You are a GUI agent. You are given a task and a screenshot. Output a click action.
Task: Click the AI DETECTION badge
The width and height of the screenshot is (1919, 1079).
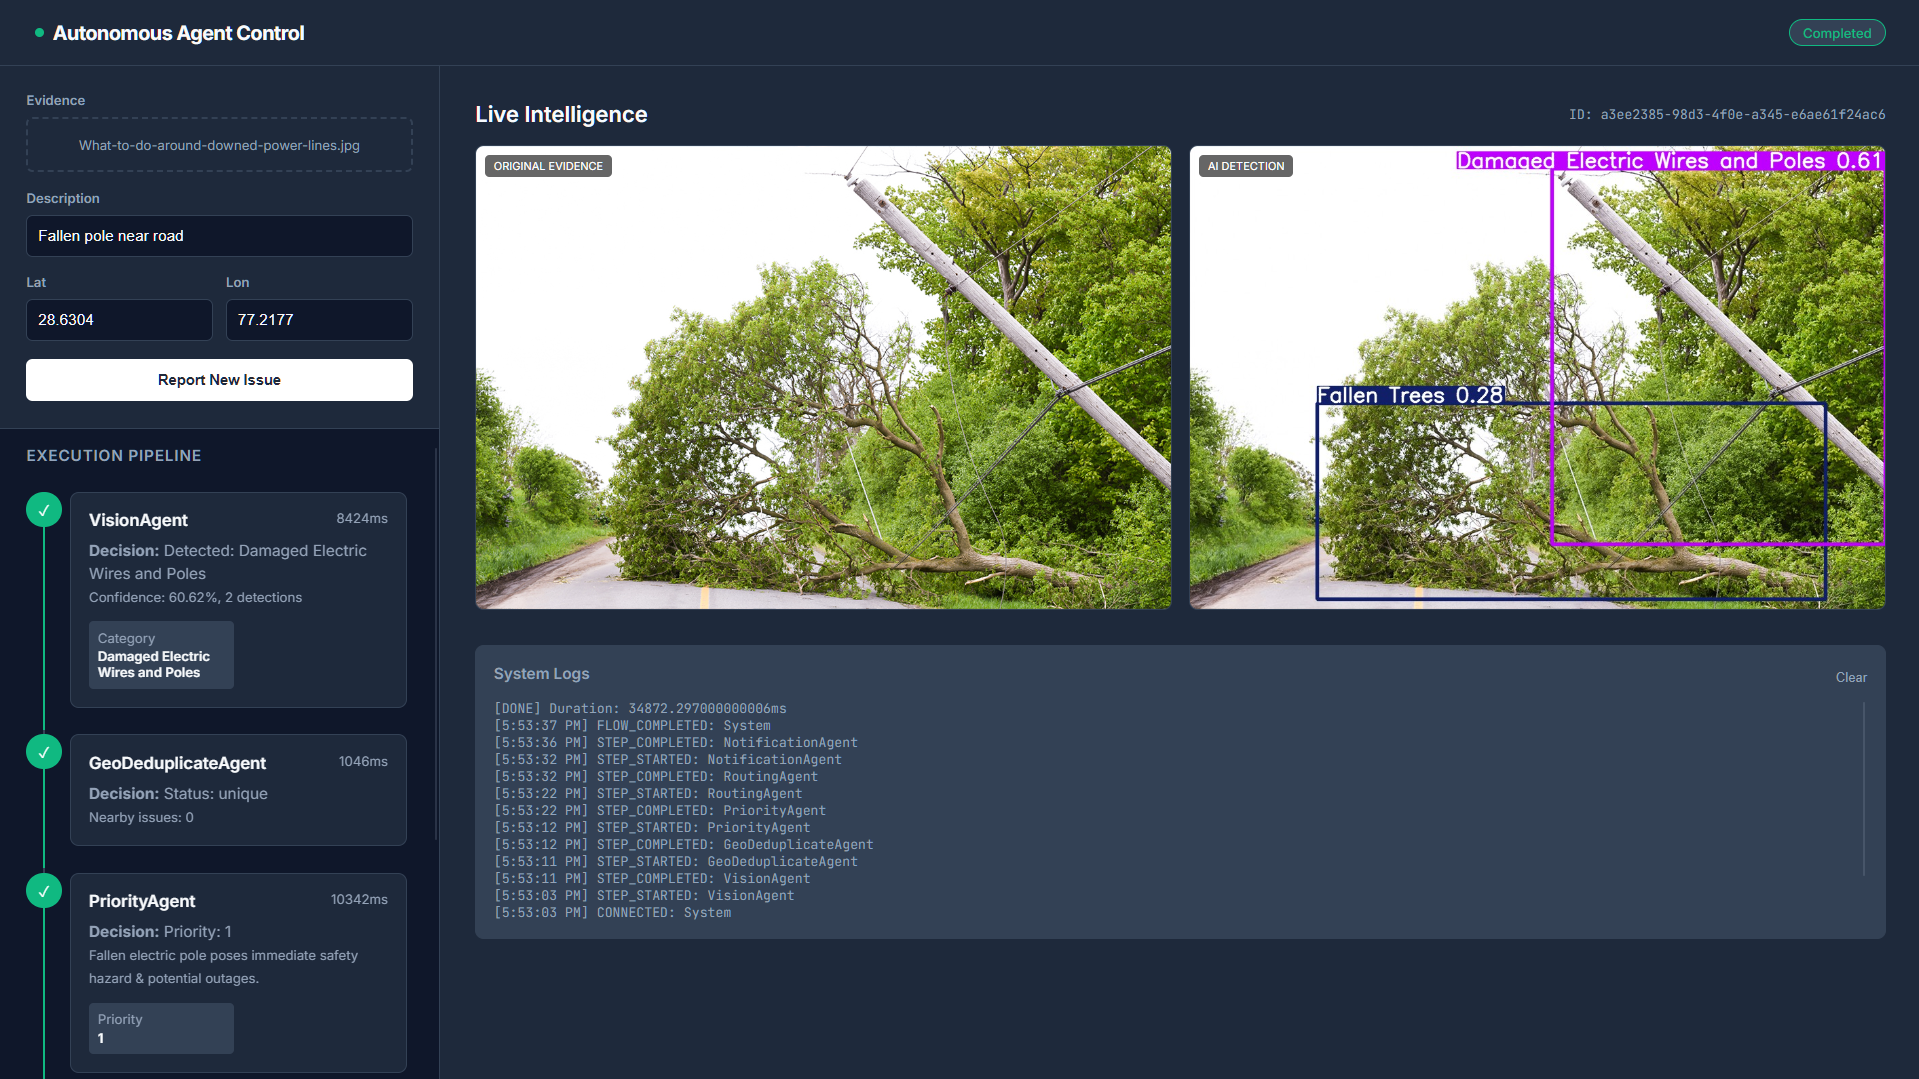point(1245,165)
